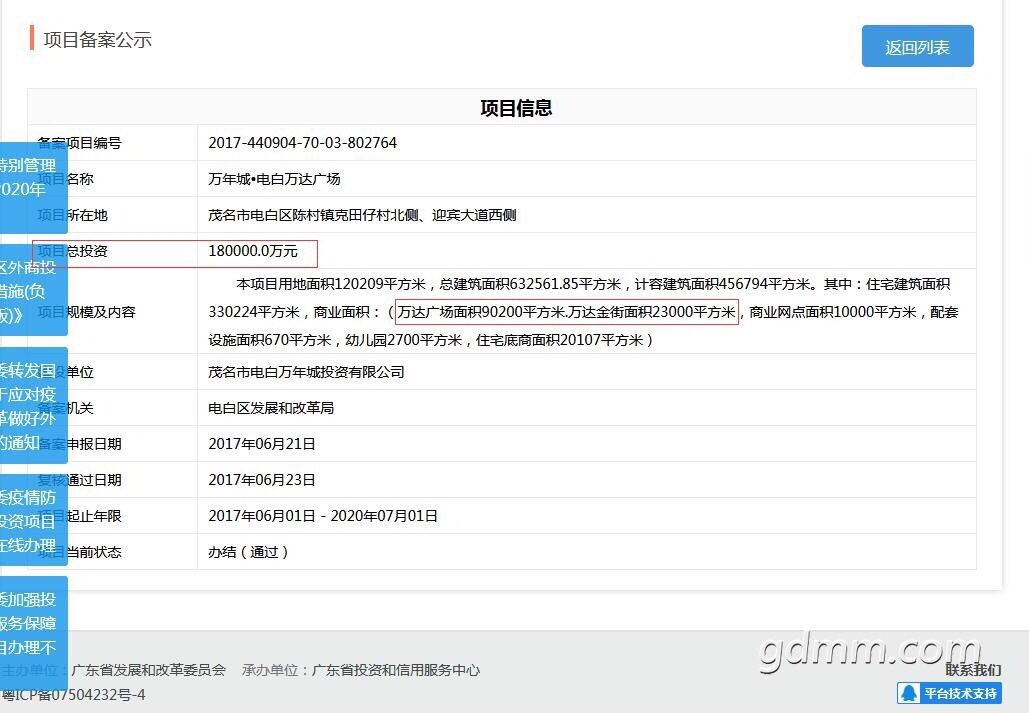Image resolution: width=1029 pixels, height=713 pixels.
Task: Open the blue sidebar tile containing 区外商投
Action: [x=33, y=290]
